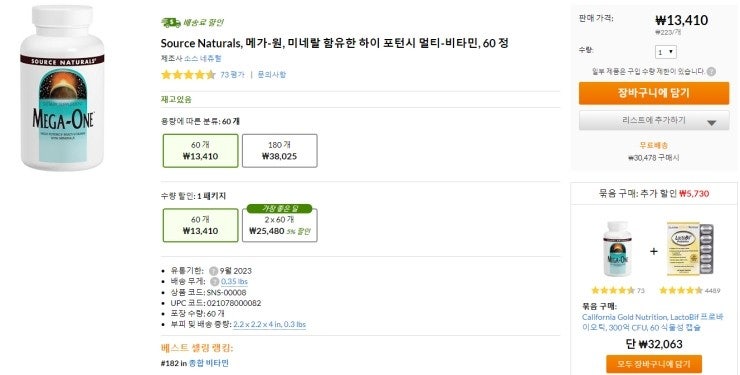
Task: Click the five-star rating icons under title
Action: (188, 75)
